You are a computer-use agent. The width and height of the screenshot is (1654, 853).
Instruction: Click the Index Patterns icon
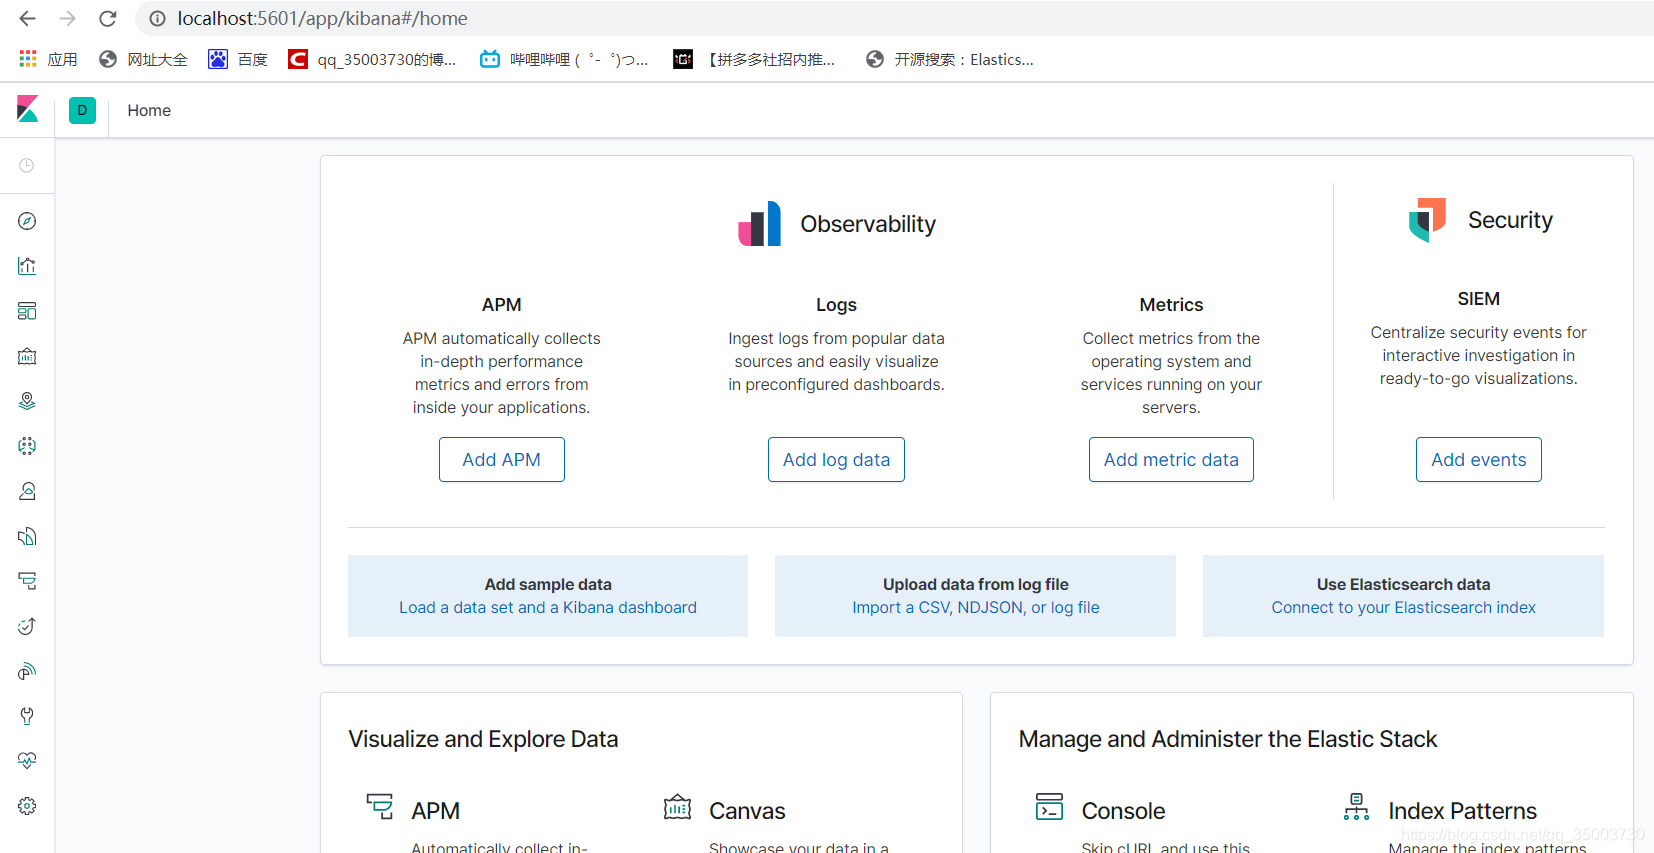pos(1356,806)
